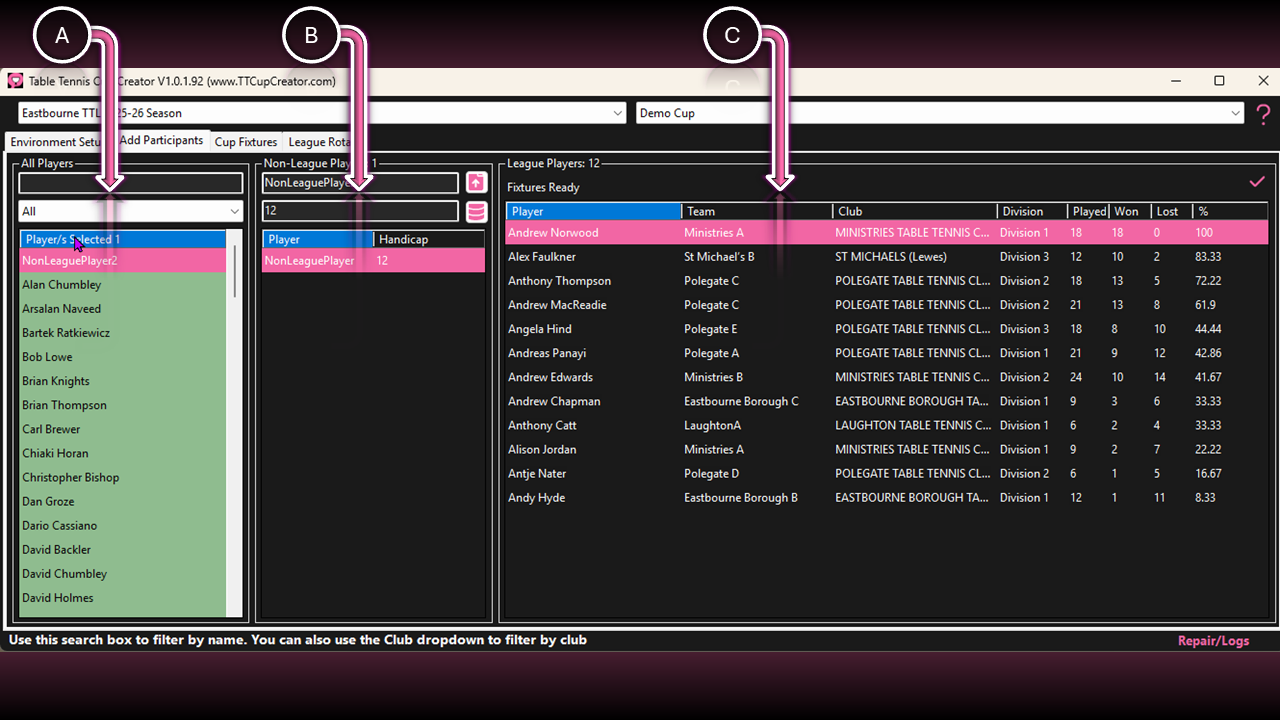Select the Alison Jordan row
The image size is (1280, 720).
click(887, 449)
